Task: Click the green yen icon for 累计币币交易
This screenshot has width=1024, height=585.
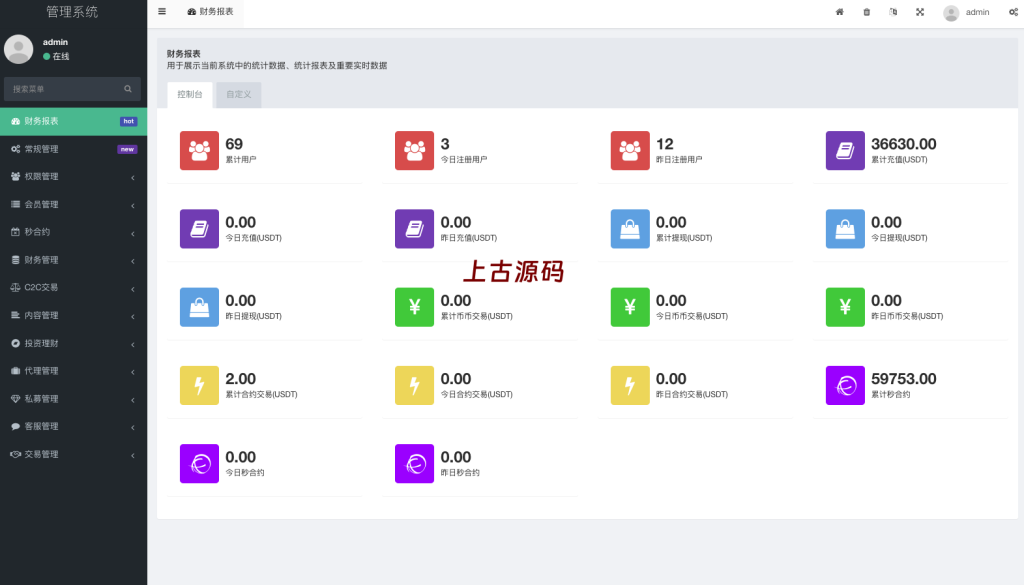Action: [414, 307]
